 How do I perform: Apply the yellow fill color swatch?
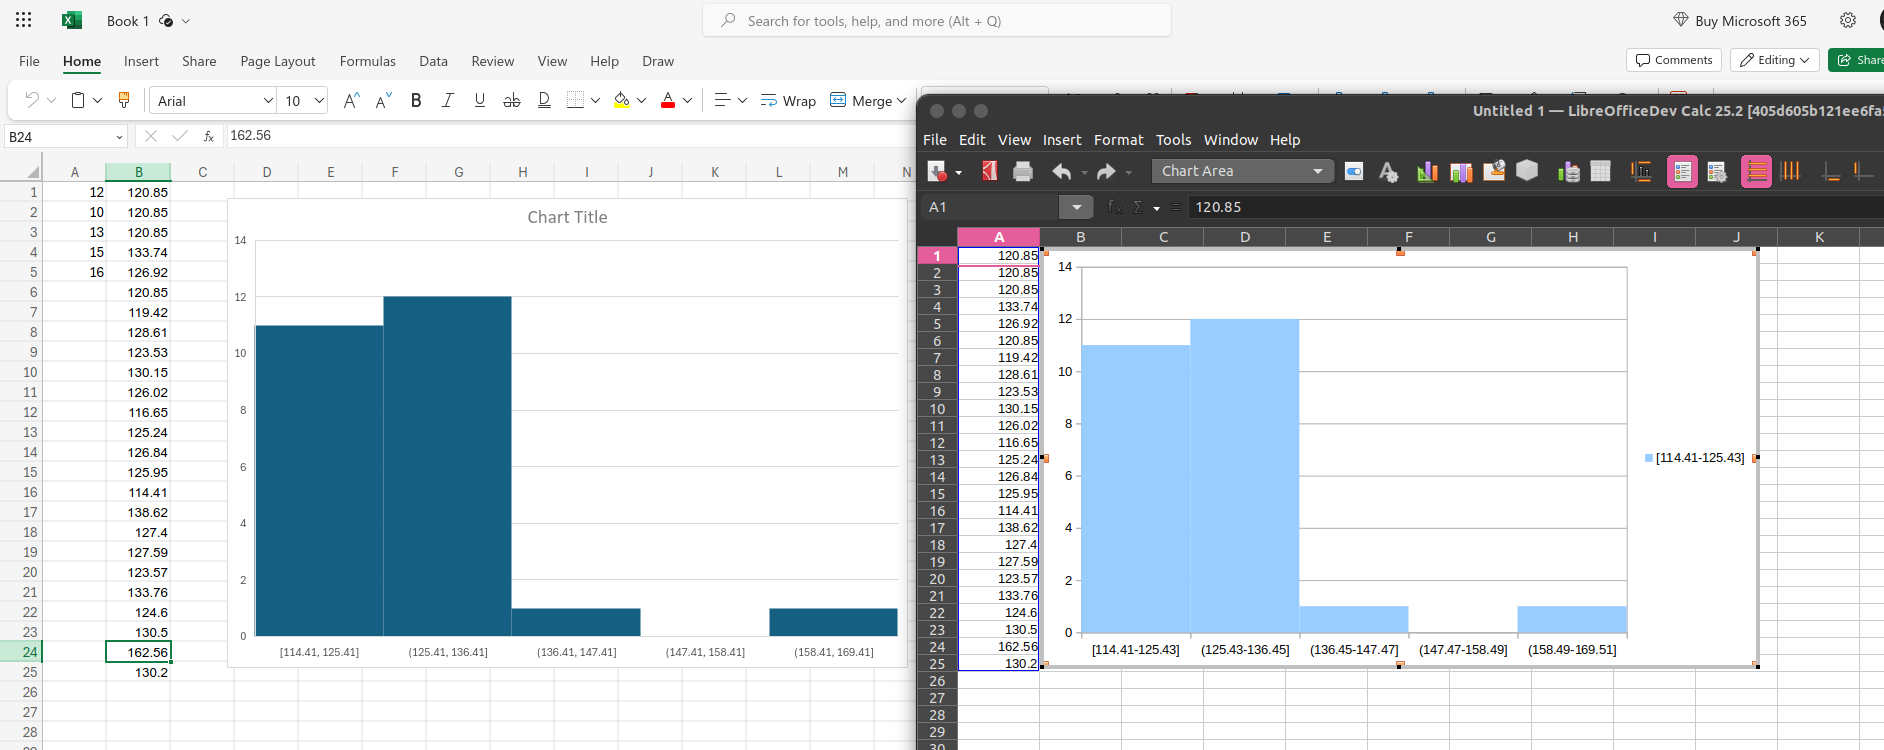(x=622, y=100)
